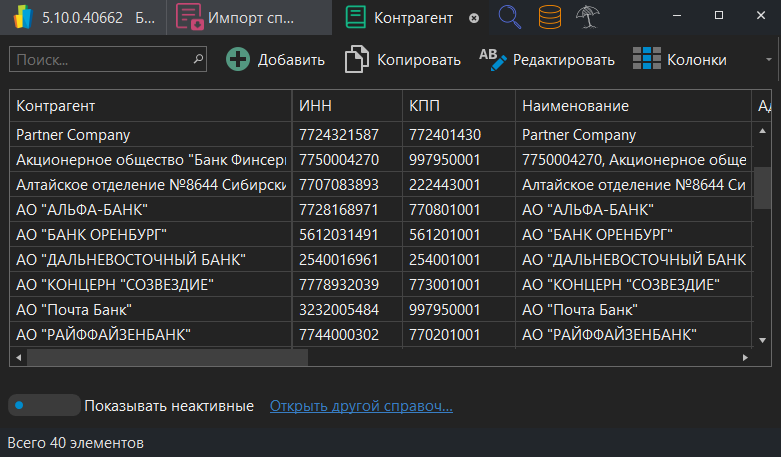Click the search magnifier inside Поиск field
This screenshot has width=781, height=457.
point(198,59)
